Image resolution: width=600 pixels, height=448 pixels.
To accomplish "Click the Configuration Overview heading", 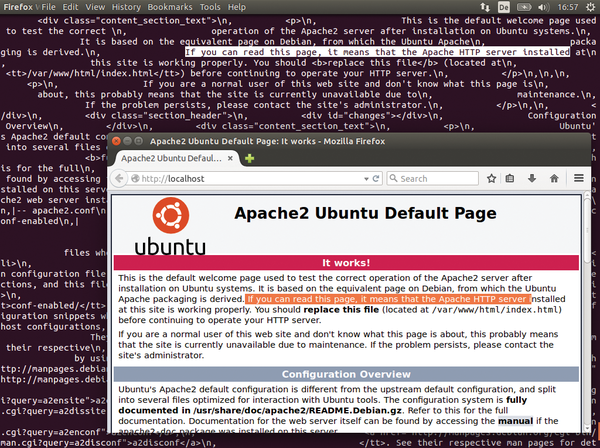I will tap(346, 374).
